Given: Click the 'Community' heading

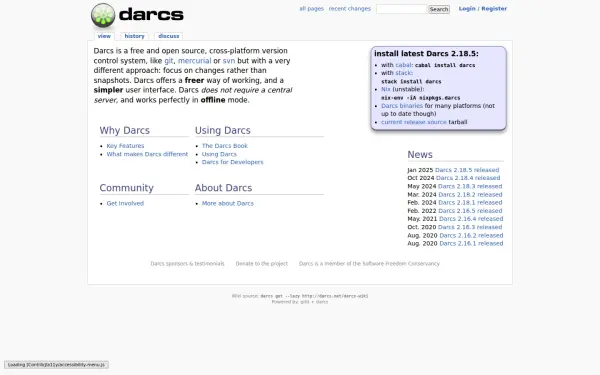Looking at the screenshot, I should tap(127, 188).
